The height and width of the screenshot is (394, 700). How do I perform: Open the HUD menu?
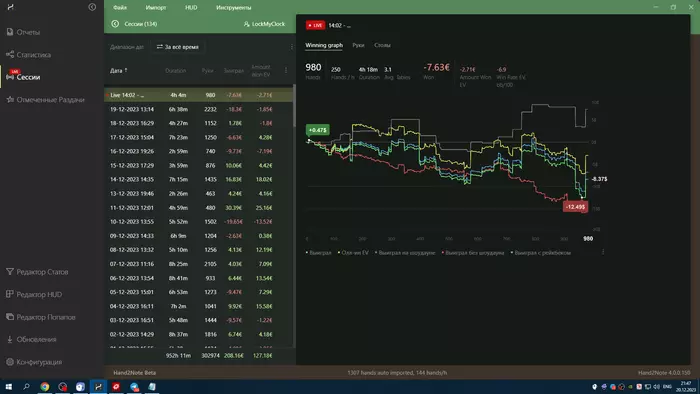click(191, 8)
